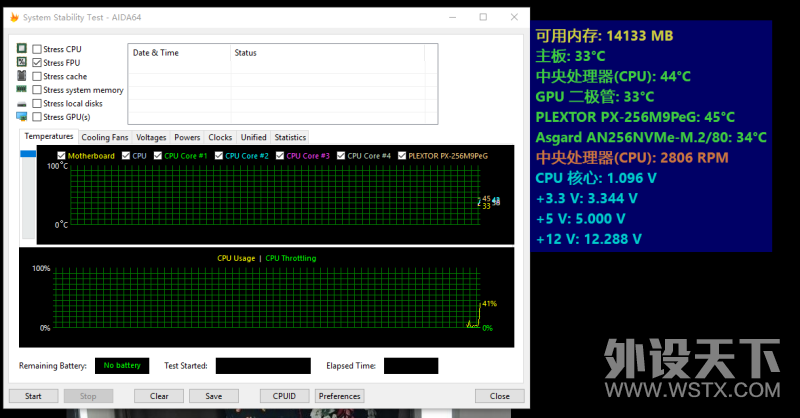The image size is (800, 418).
Task: Open the Clocks tab
Action: [x=220, y=137]
